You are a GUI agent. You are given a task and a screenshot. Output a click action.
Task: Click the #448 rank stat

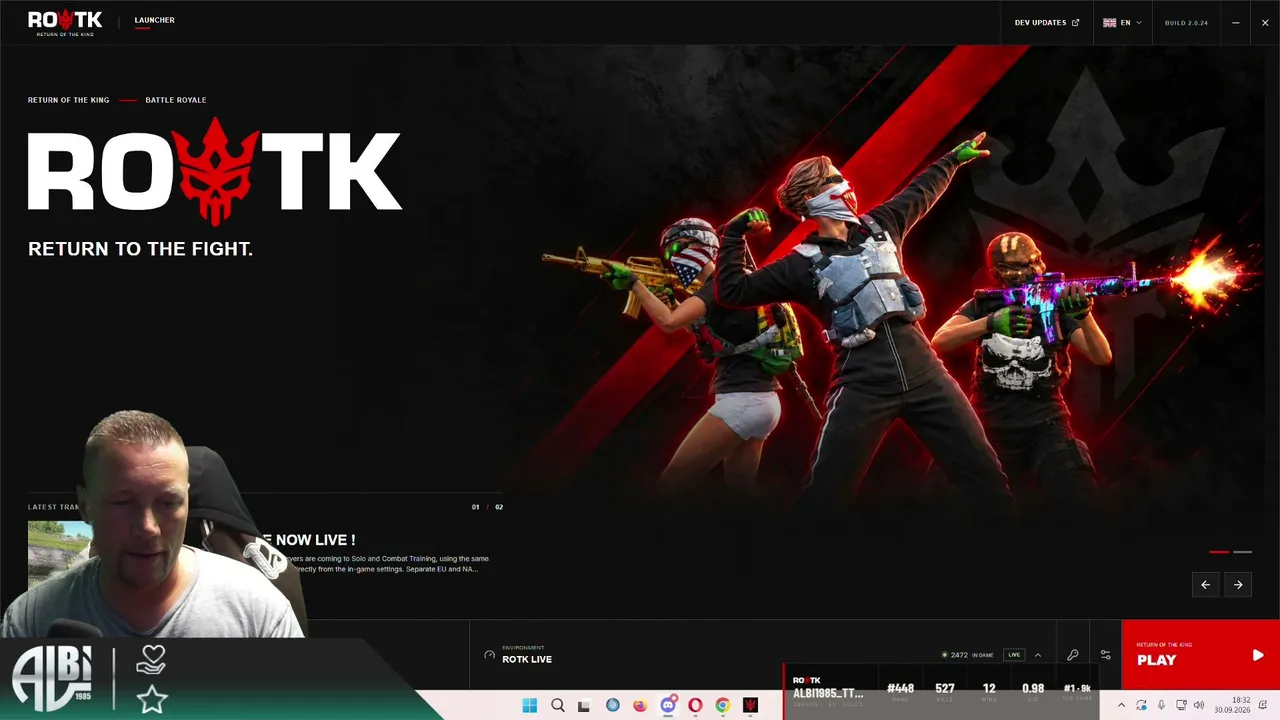(900, 688)
